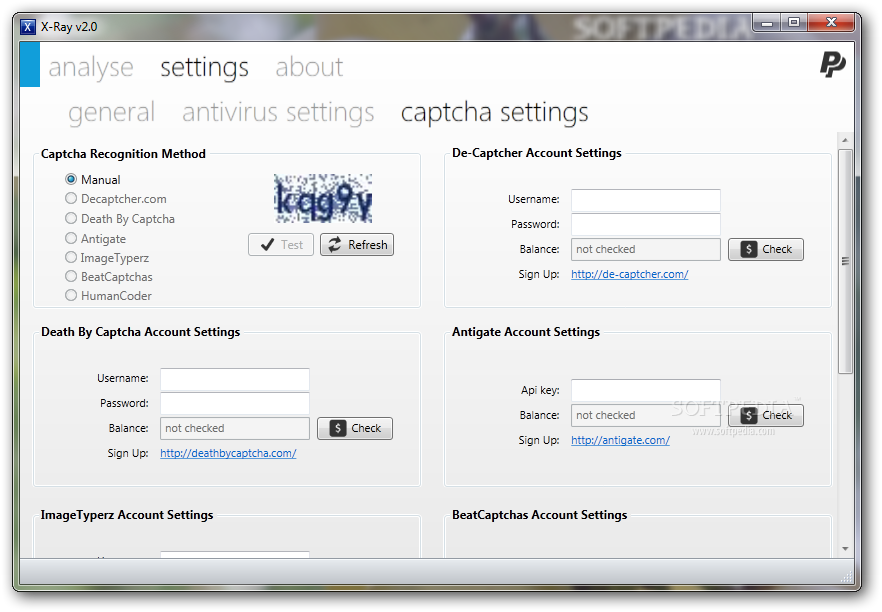Focus the Death By Captcha Password field
The height and width of the screenshot is (612, 882).
235,403
